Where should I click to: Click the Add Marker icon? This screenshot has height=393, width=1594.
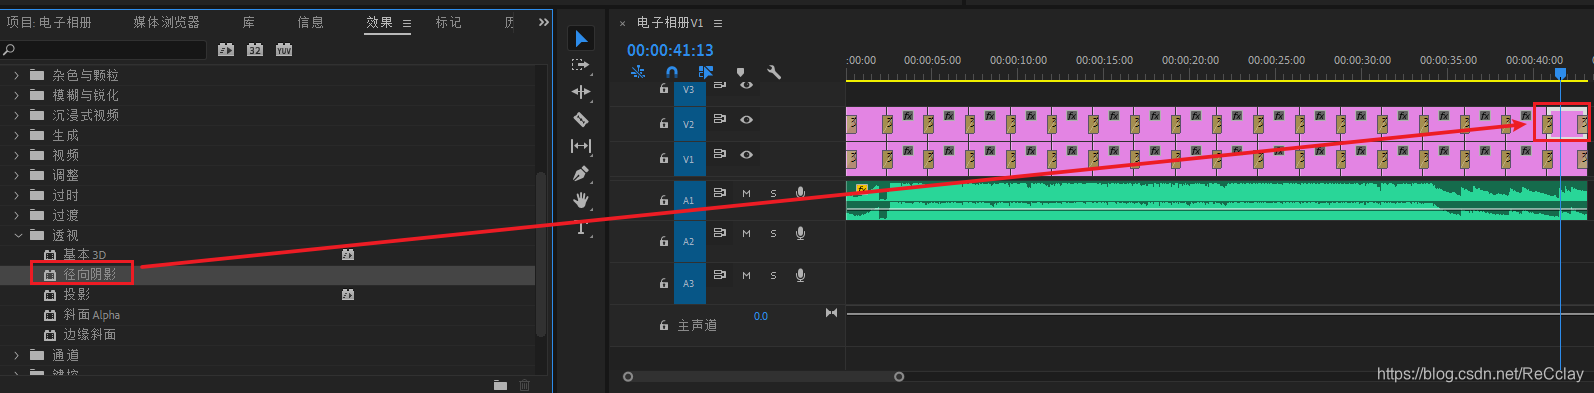tap(740, 72)
